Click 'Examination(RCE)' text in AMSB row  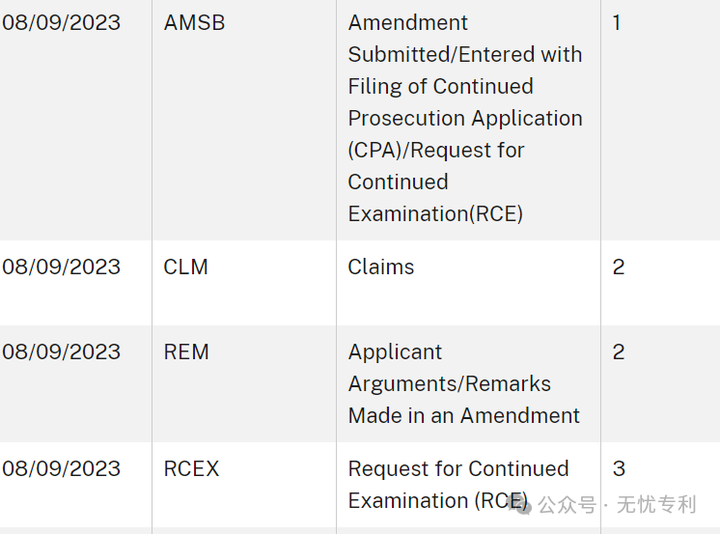pyautogui.click(x=435, y=214)
